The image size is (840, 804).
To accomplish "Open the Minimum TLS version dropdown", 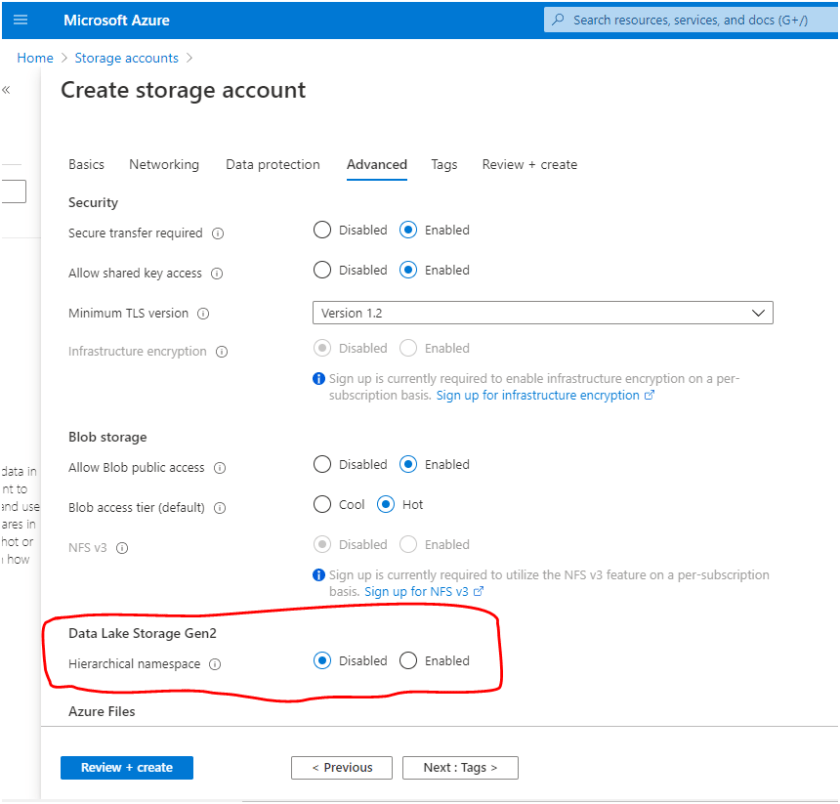I will (x=543, y=313).
